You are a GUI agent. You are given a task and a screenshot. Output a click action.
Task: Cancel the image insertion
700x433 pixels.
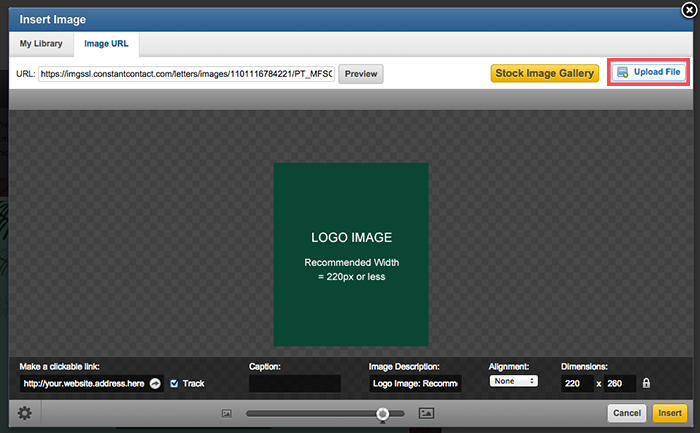pos(627,413)
